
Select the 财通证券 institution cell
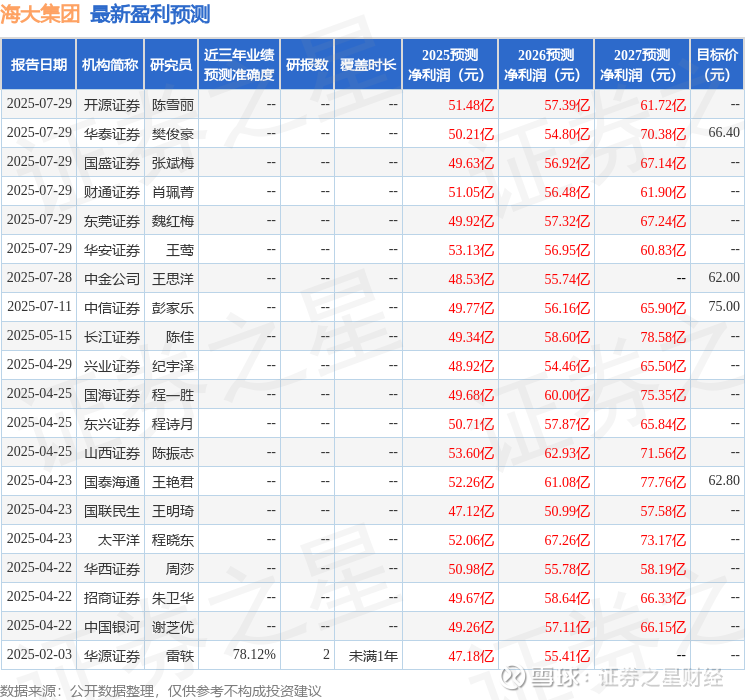pos(112,192)
